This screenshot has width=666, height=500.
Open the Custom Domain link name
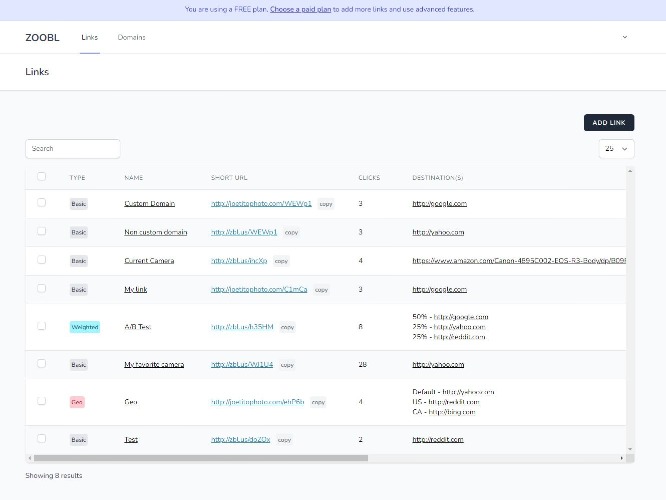click(150, 203)
